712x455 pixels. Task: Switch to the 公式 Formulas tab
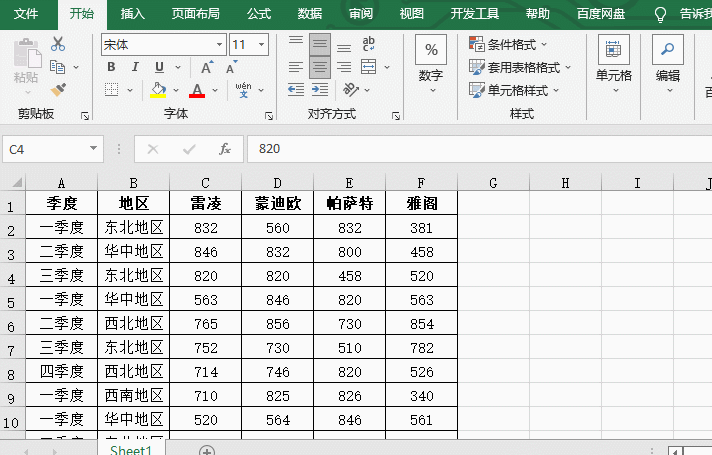coord(259,14)
